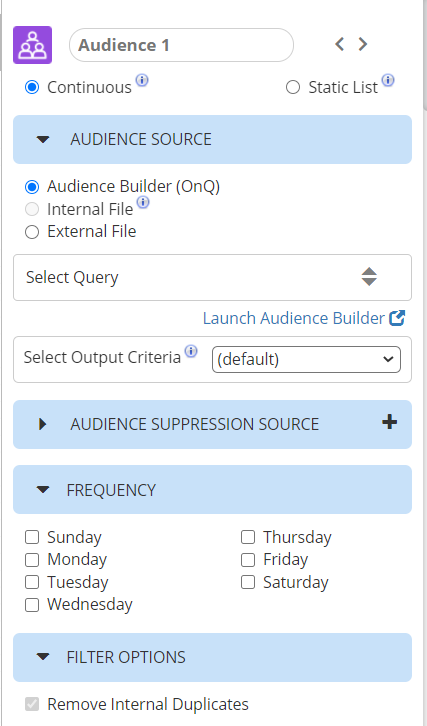
Task: Open info icon beside Internal File
Action: pyautogui.click(x=144, y=202)
